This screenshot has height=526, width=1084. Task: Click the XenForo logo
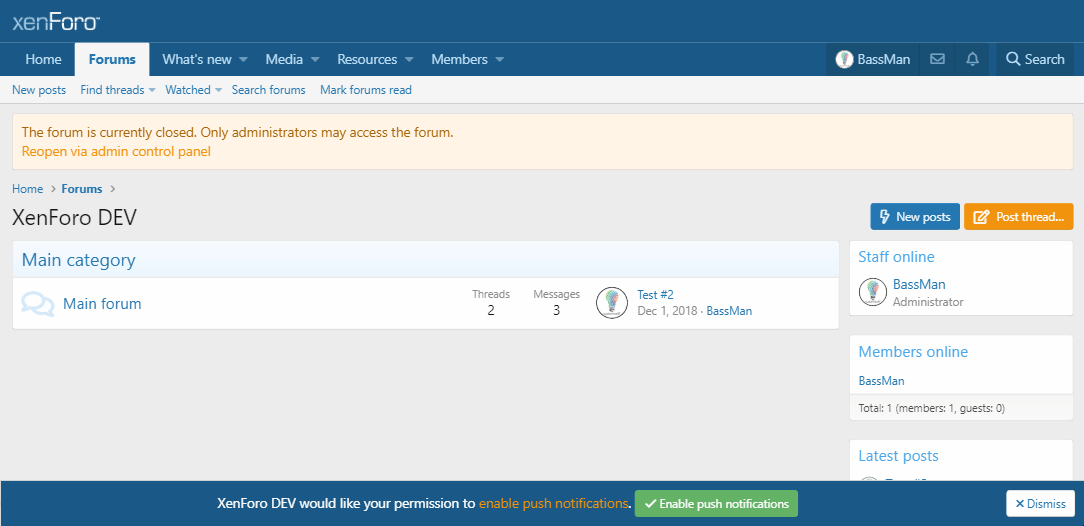pos(56,22)
